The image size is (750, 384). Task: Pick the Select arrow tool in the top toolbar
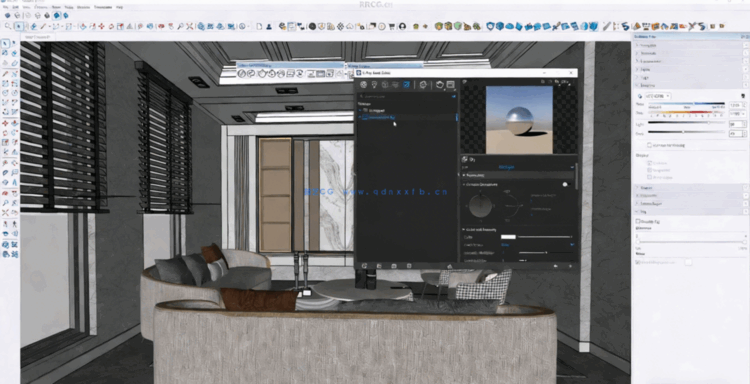pos(18,26)
